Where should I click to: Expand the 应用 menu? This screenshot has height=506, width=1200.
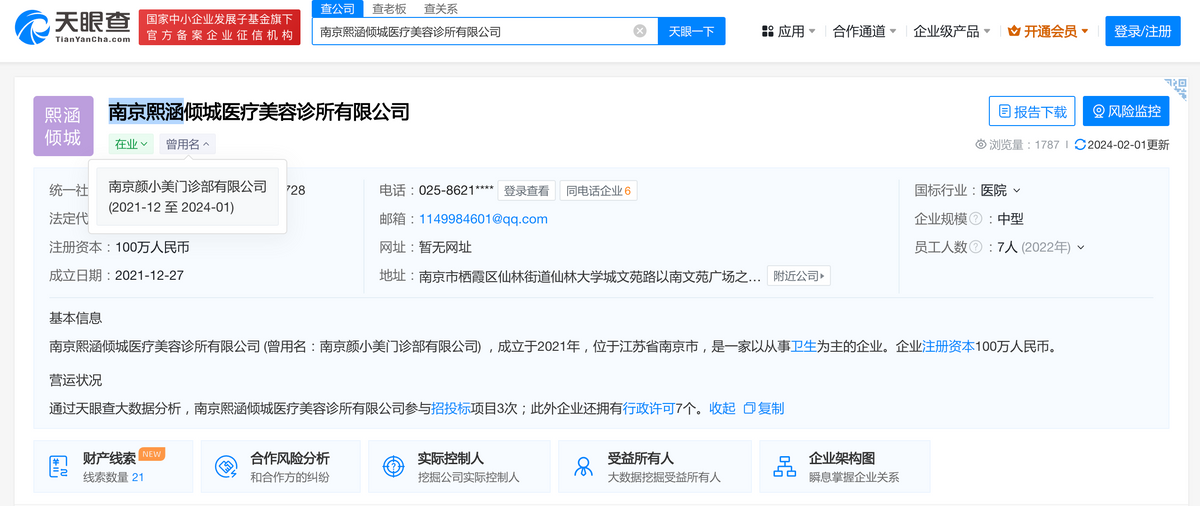[x=788, y=31]
